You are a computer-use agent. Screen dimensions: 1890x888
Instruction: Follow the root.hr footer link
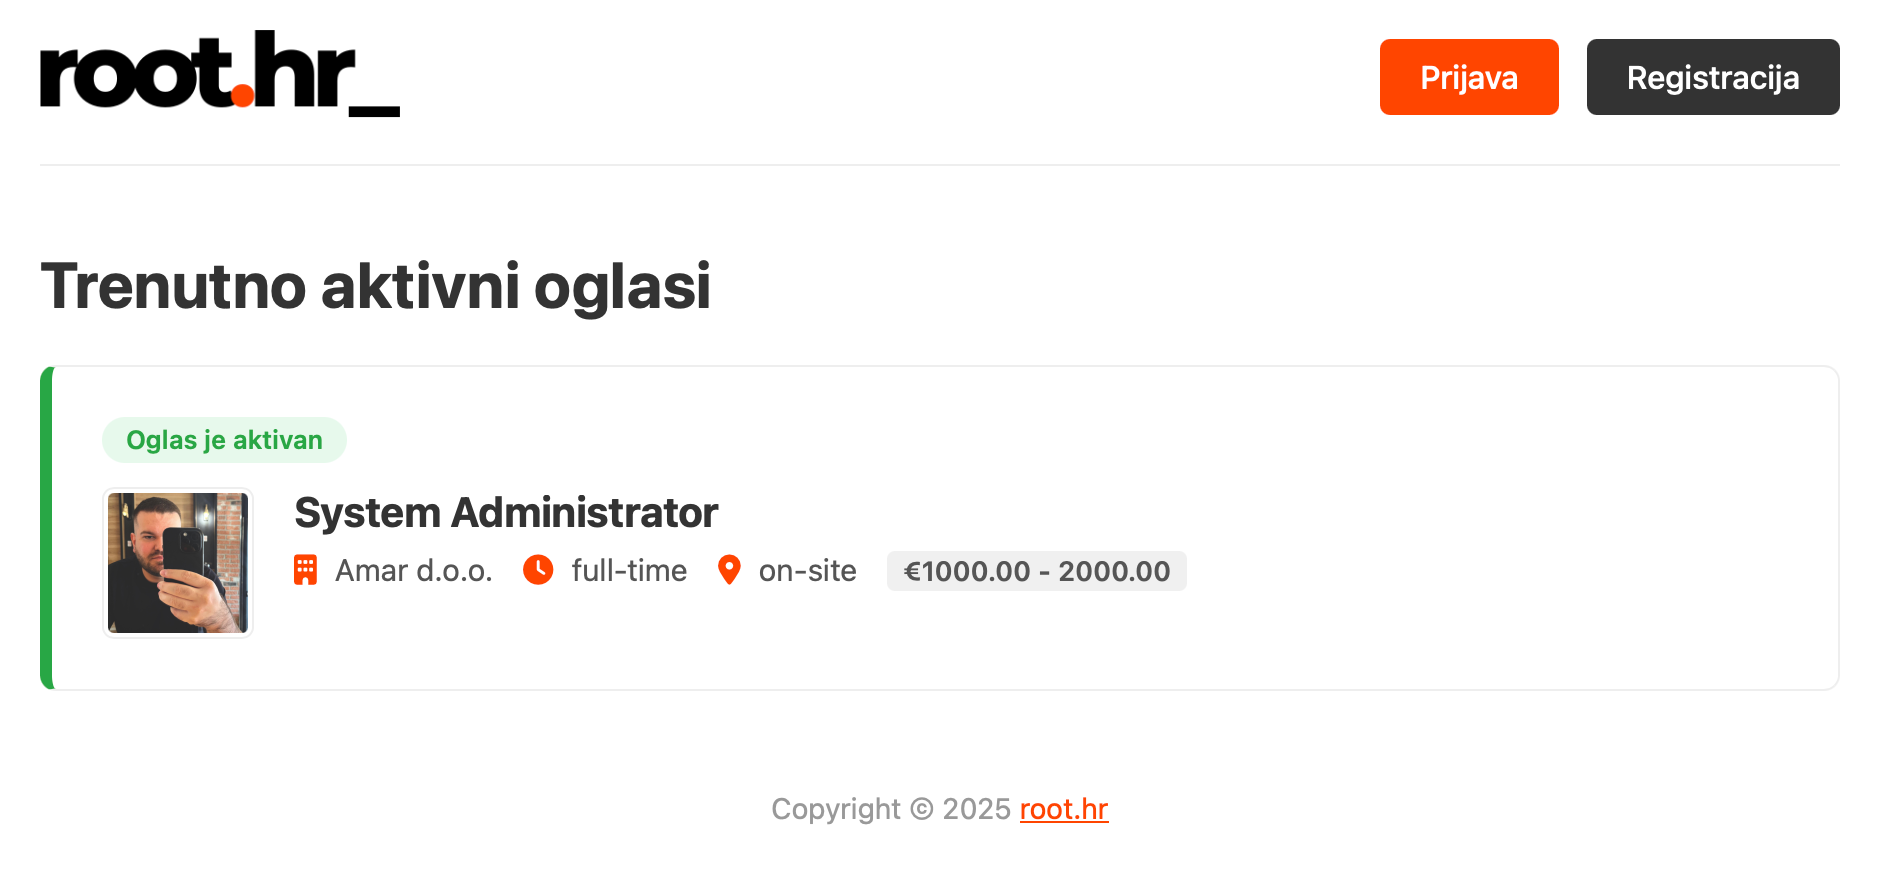1063,809
